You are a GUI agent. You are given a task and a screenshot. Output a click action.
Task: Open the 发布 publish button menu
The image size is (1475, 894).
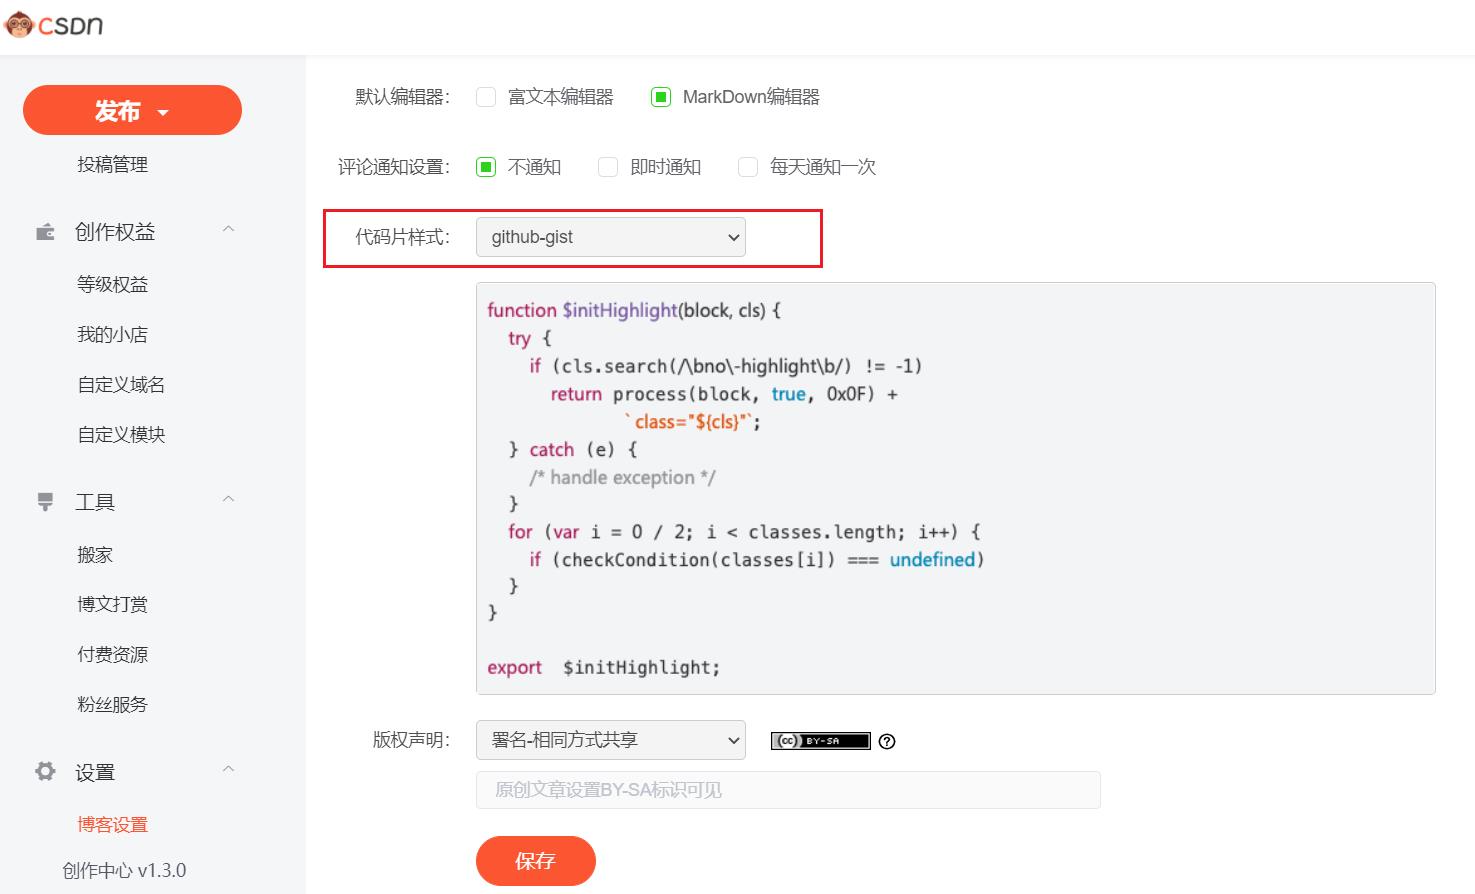[132, 110]
